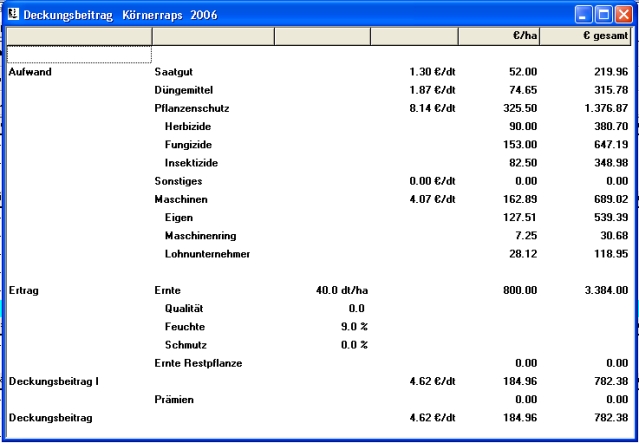Viewport: 639px width, 443px height.
Task: Expand the Maschinen category row
Action: tap(181, 198)
